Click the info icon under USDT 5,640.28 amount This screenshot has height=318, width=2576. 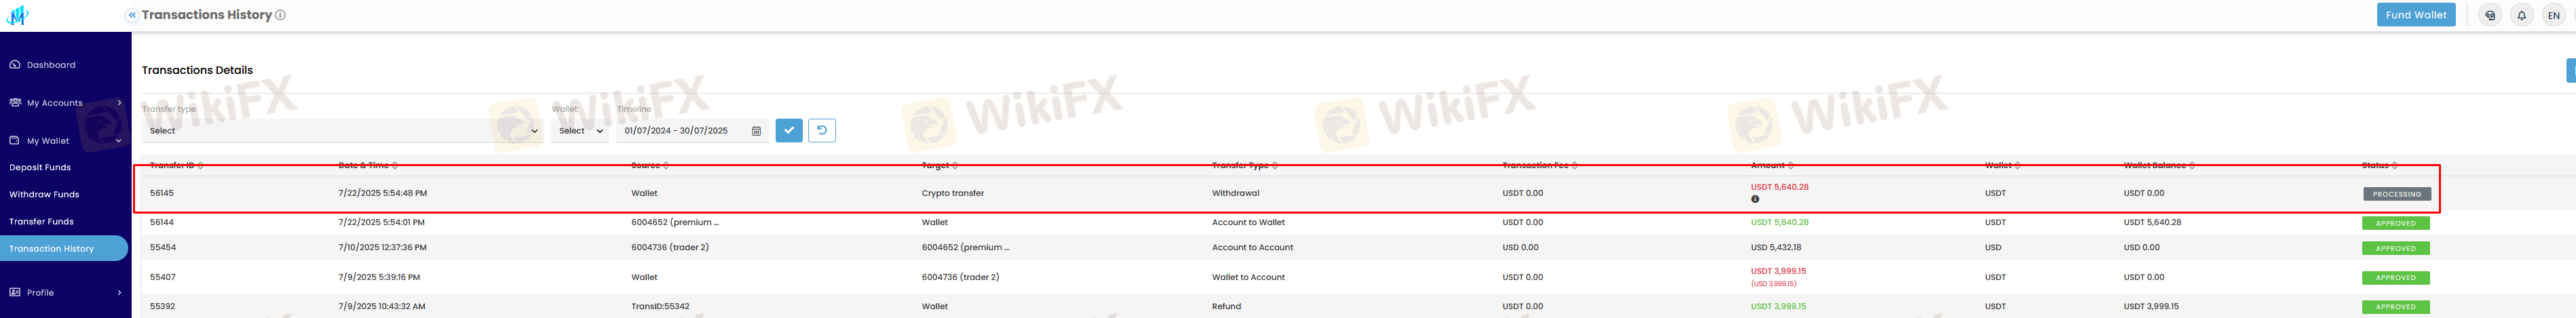(1755, 199)
